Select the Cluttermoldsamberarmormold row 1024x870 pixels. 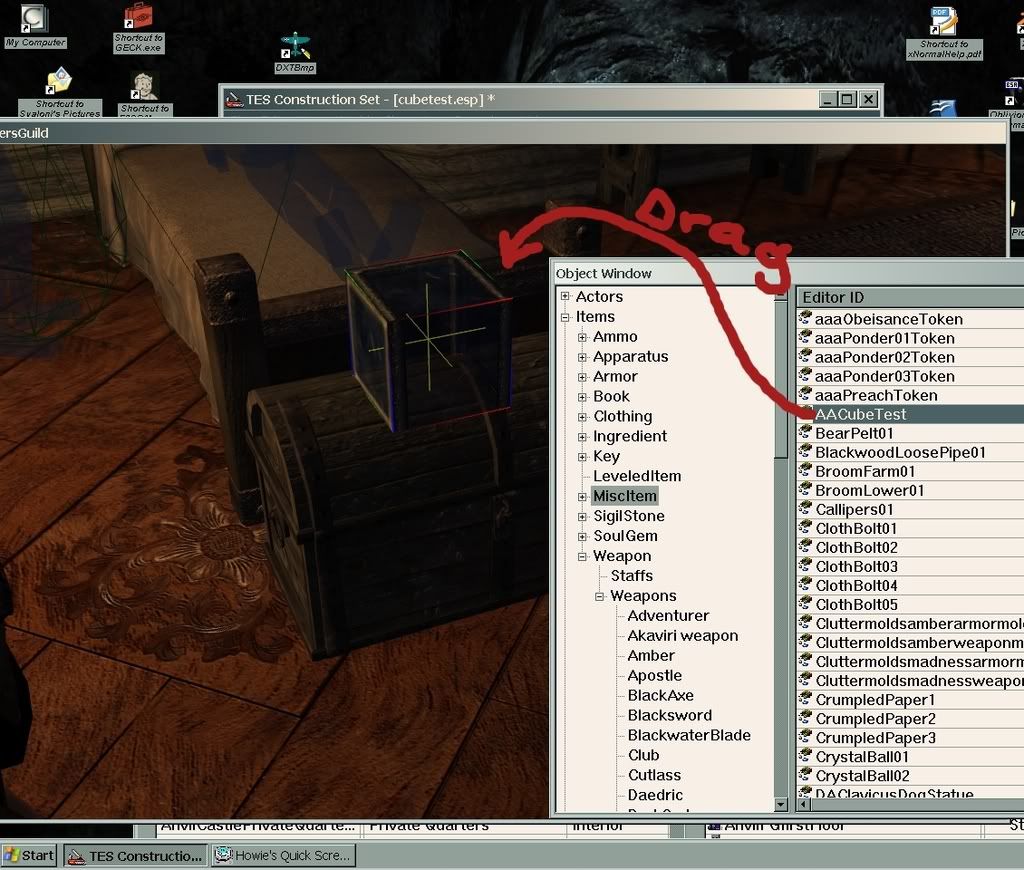tap(910, 623)
